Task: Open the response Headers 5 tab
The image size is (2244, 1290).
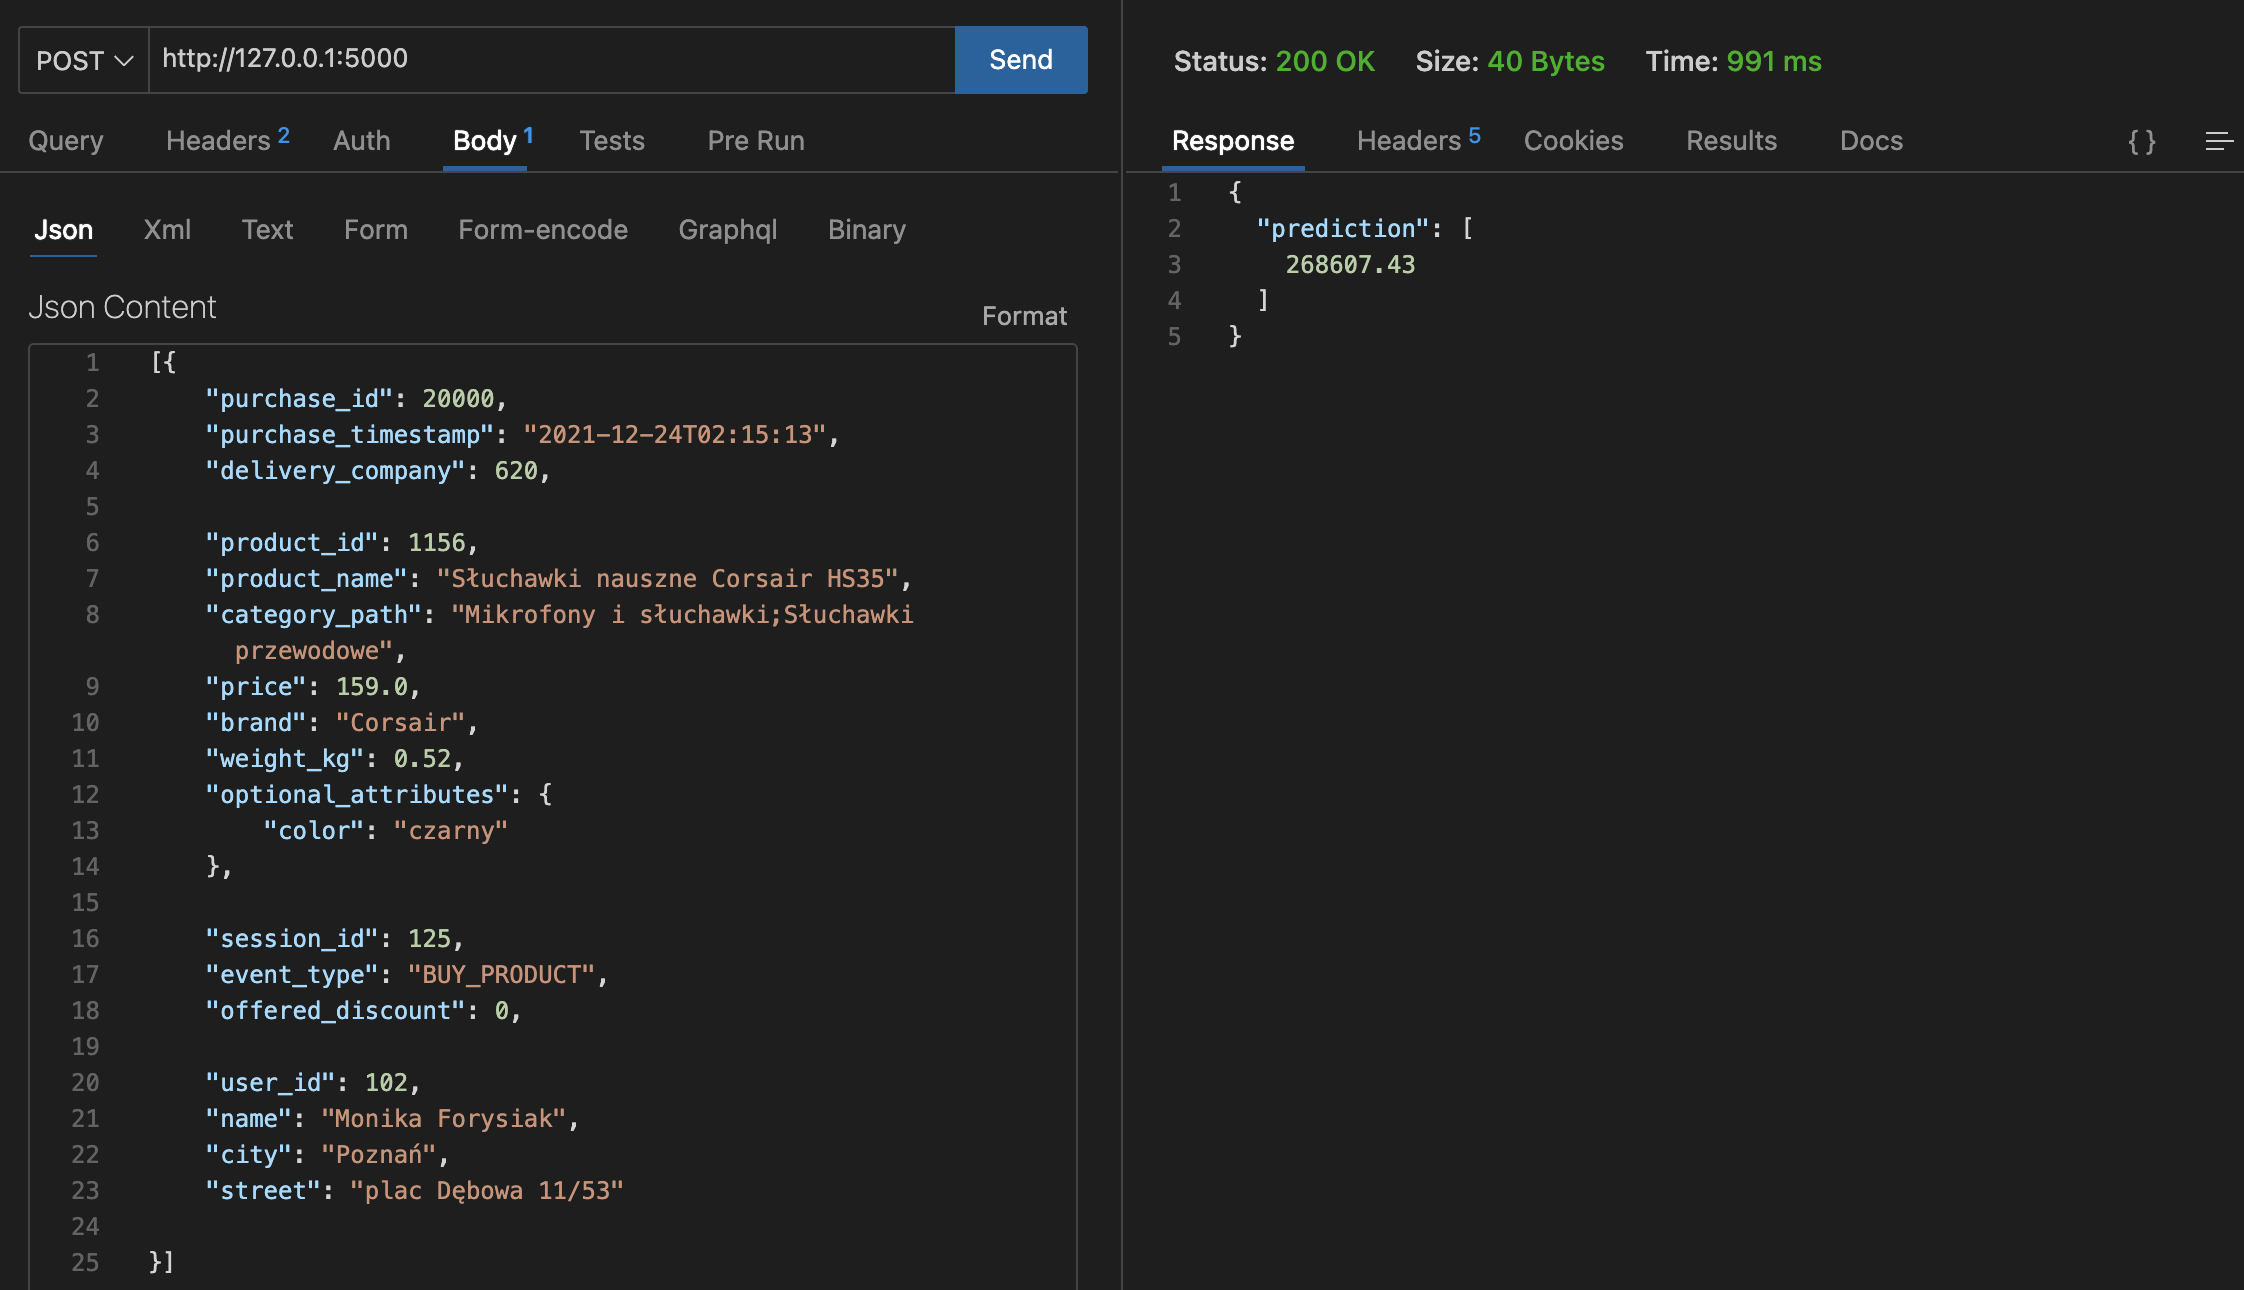Action: tap(1419, 141)
